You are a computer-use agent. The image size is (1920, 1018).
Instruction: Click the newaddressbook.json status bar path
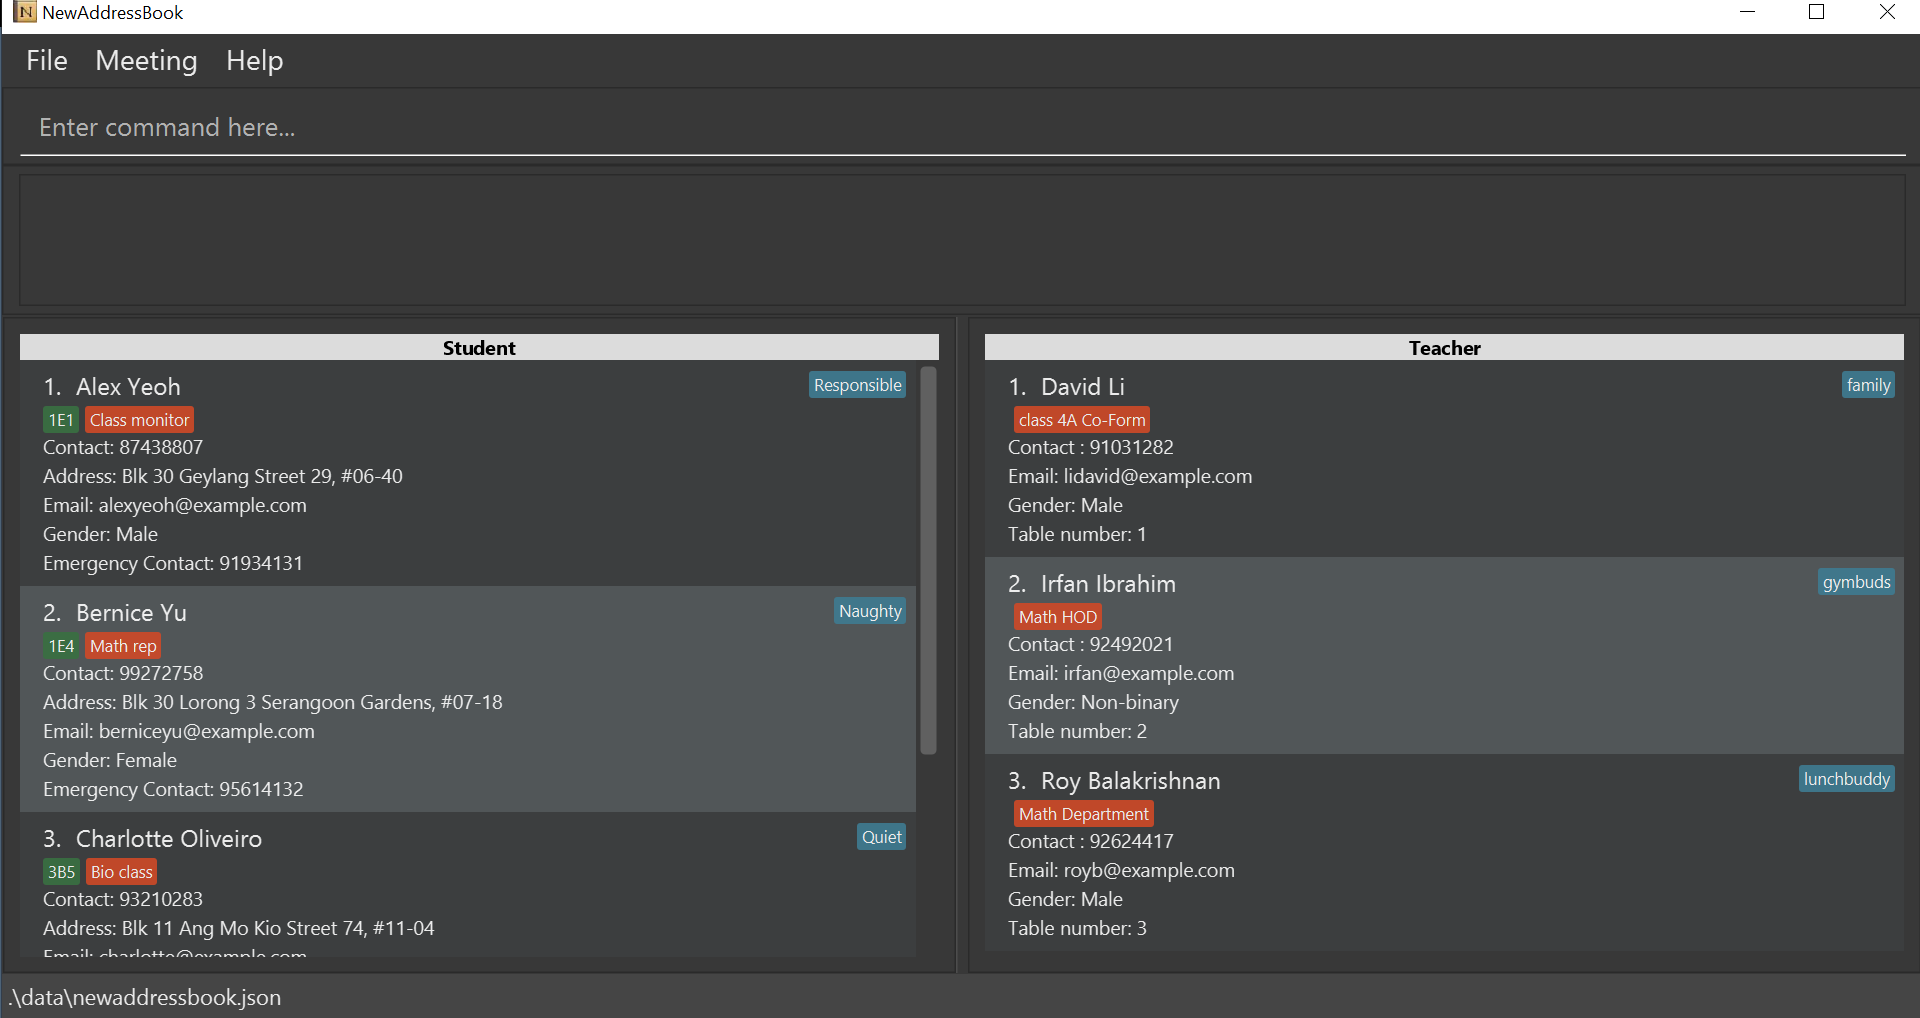(x=146, y=997)
